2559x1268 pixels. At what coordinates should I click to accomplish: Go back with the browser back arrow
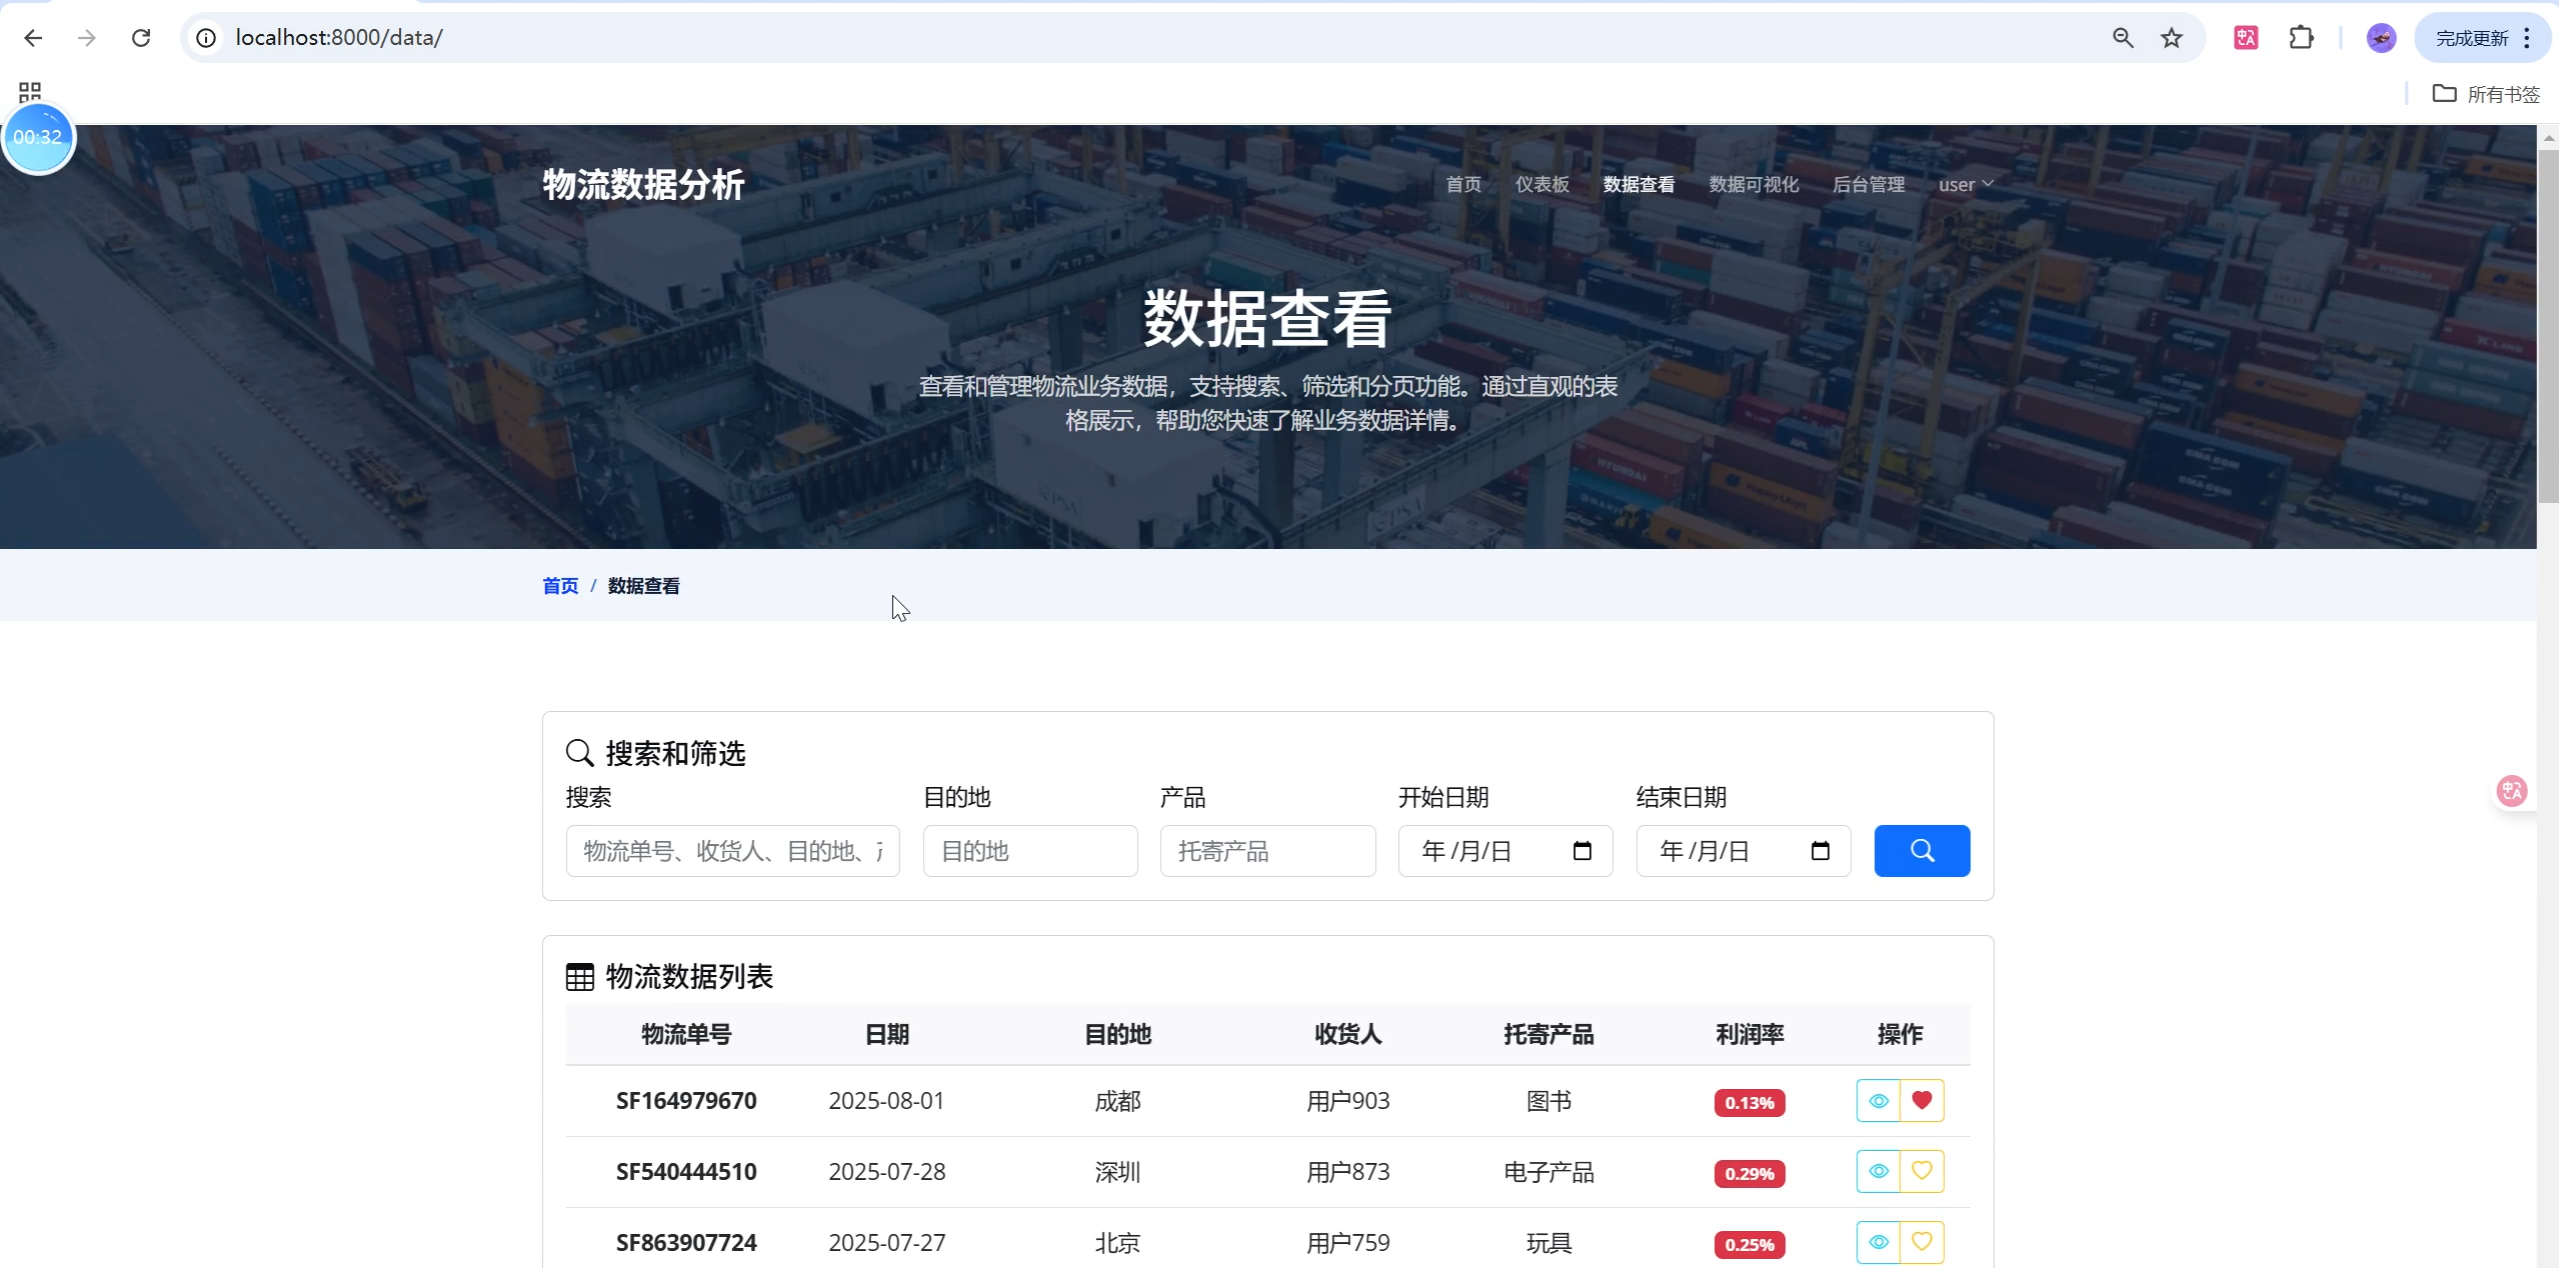coord(33,38)
